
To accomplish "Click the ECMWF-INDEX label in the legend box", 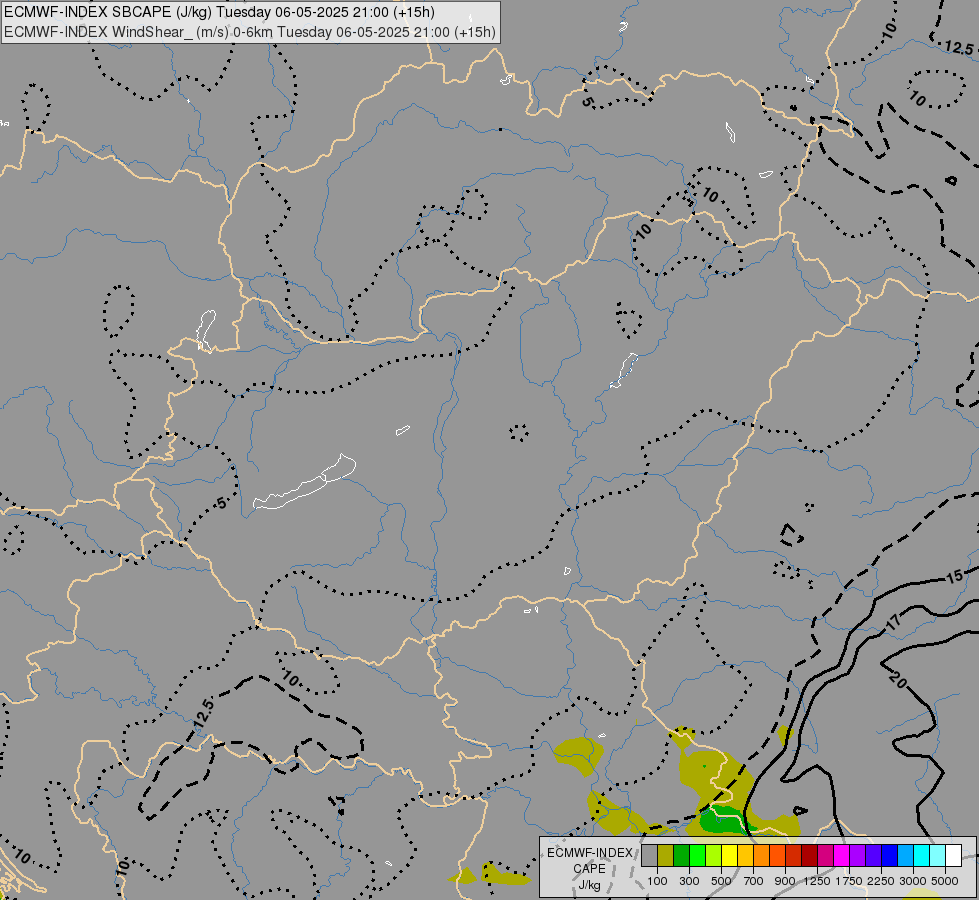I will [x=589, y=853].
